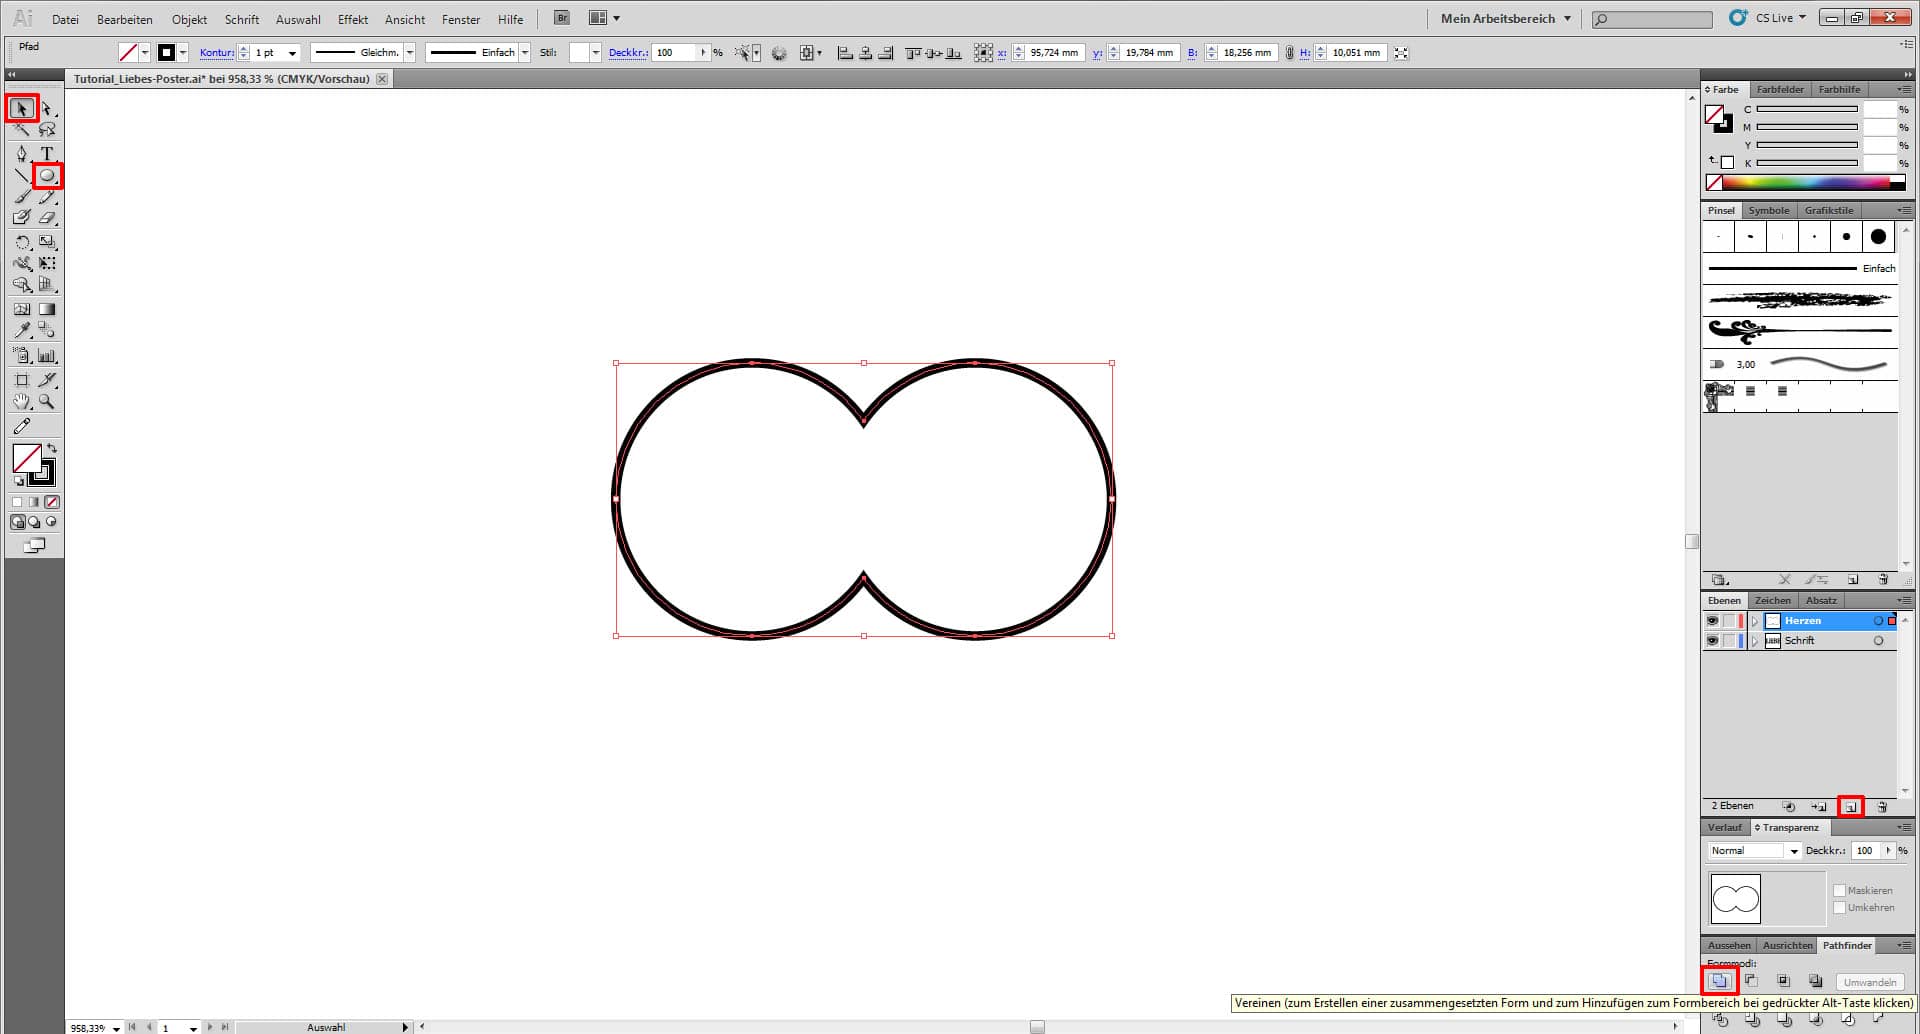Screen dimensions: 1920x1034
Task: Select the Selection tool
Action: tap(22, 107)
